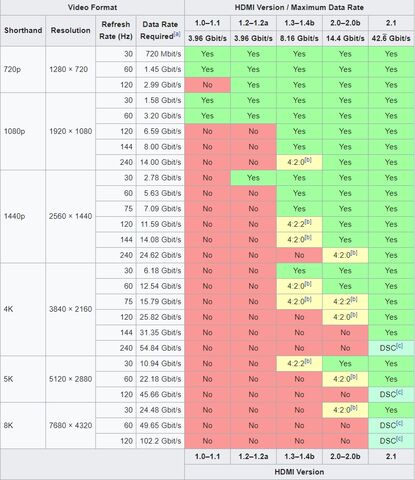The image size is (415, 480).
Task: Click footnote [a] beside Data Rate Required
Action: 177,34
